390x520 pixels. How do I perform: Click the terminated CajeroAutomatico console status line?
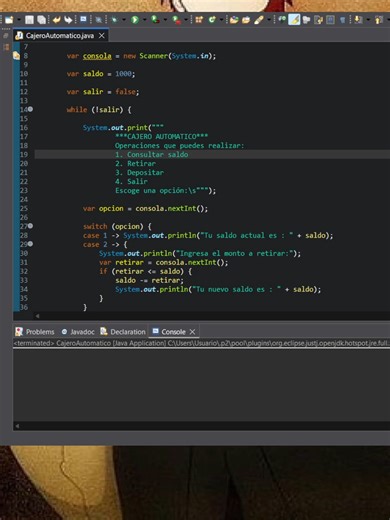click(201, 343)
